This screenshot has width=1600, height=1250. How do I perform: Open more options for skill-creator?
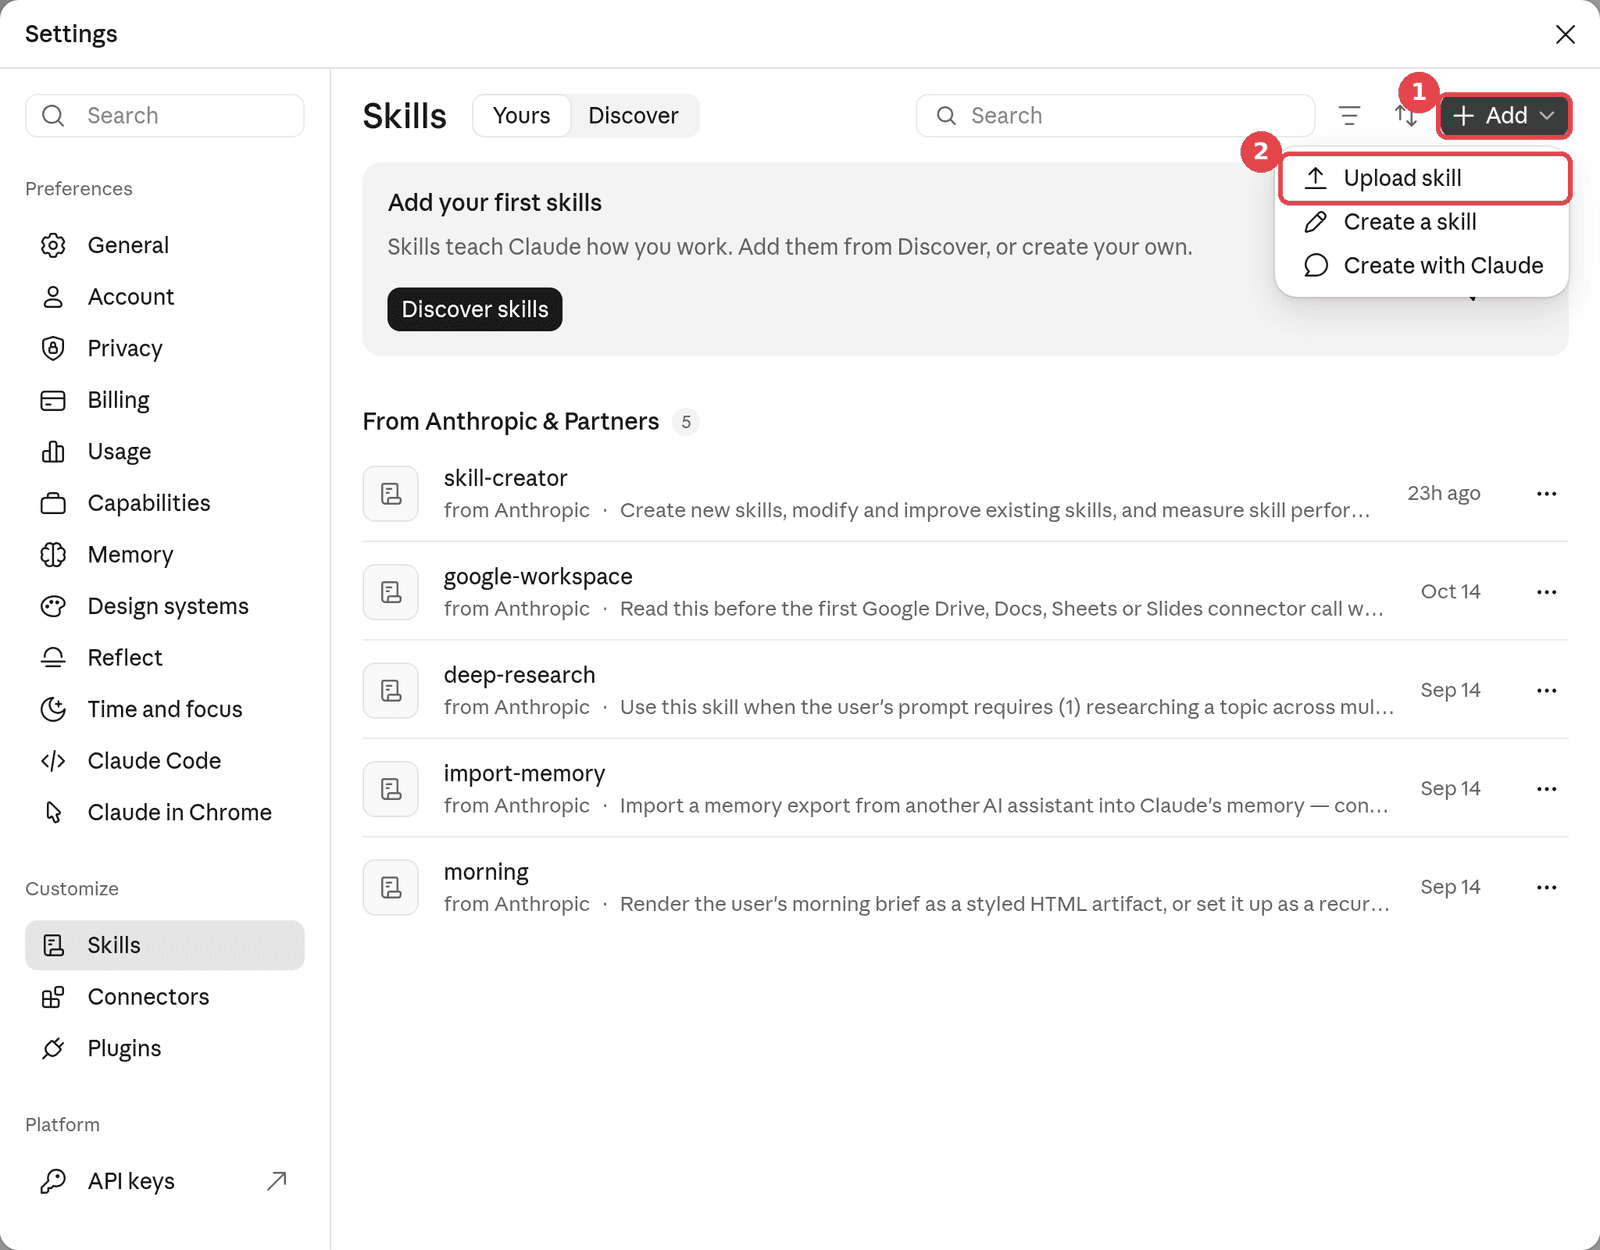1546,494
